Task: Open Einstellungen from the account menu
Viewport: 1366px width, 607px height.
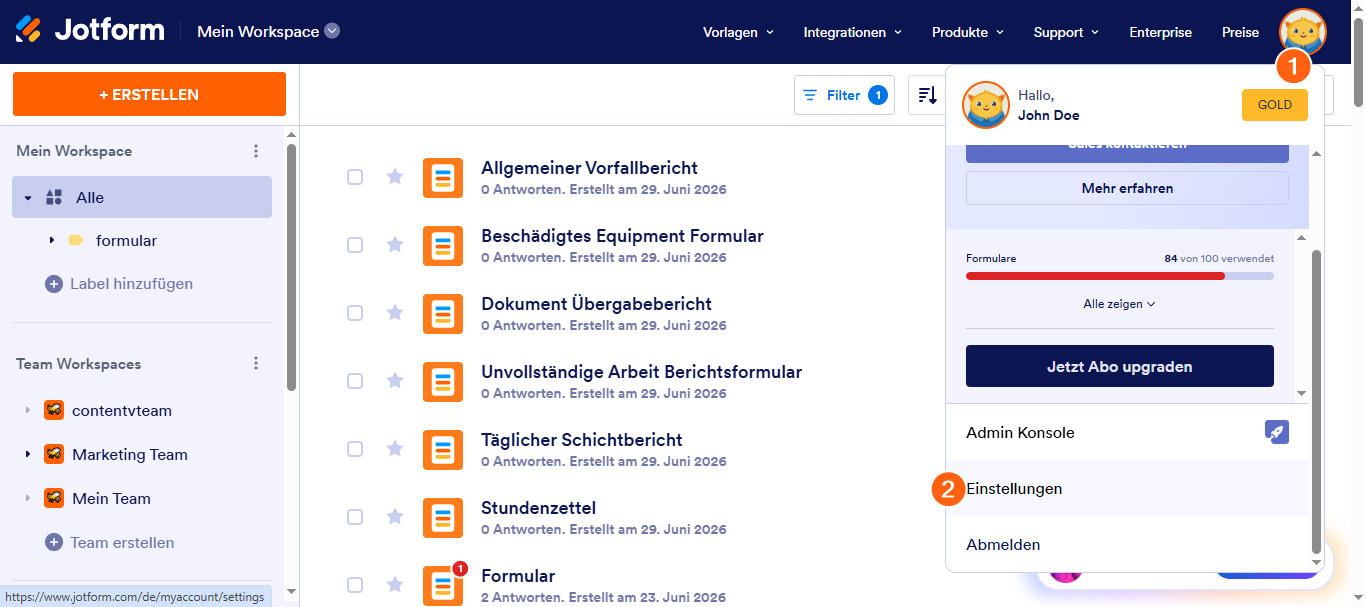Action: point(1127,489)
